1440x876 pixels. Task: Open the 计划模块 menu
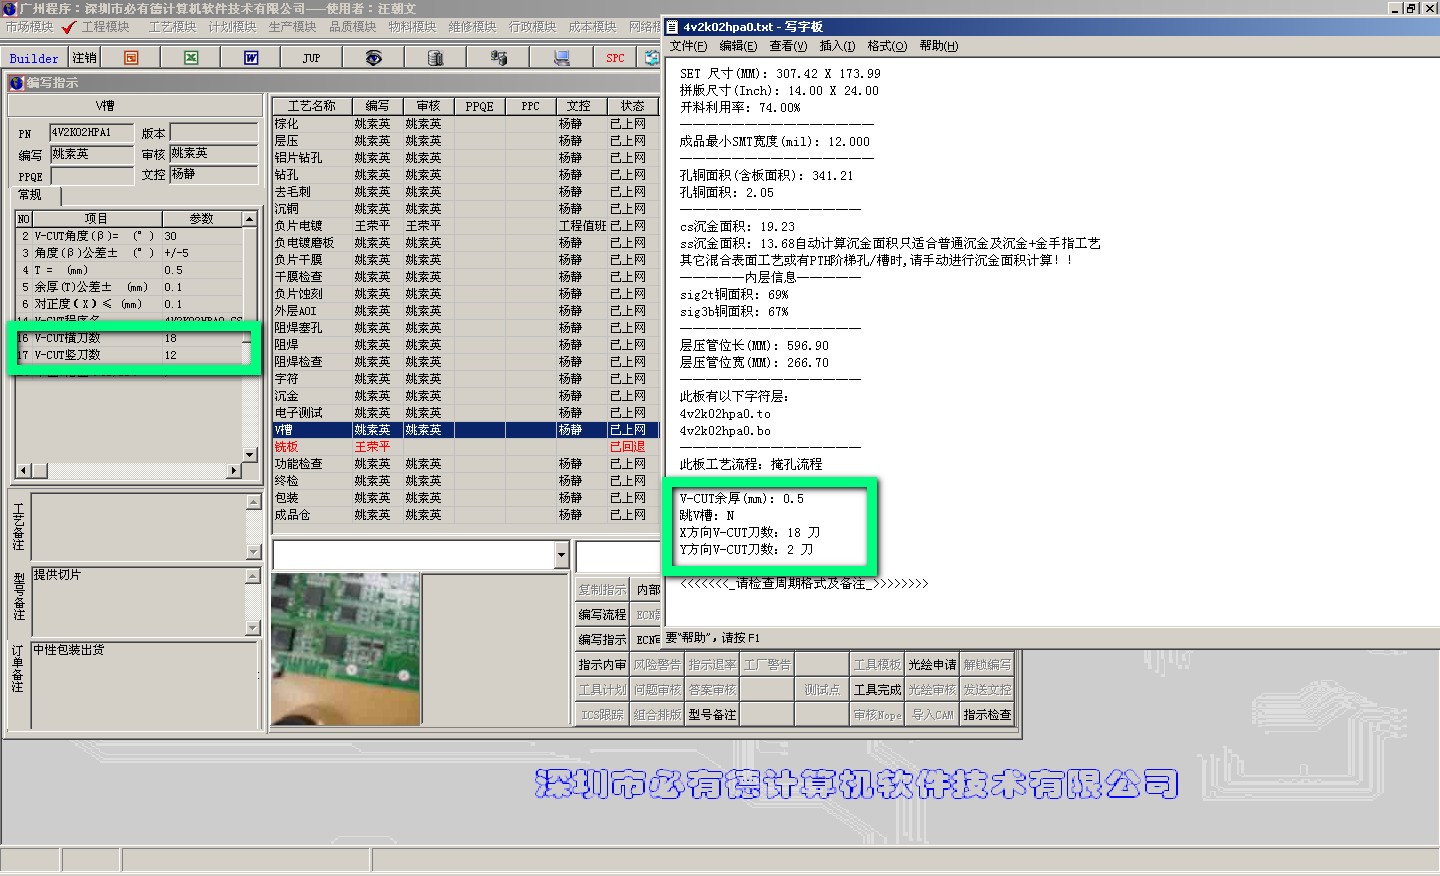(232, 27)
